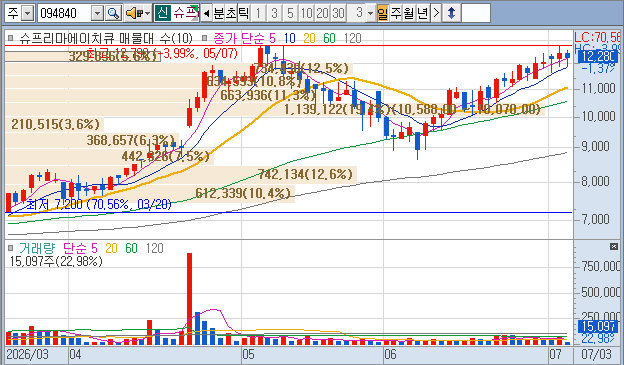Click the interval 20 button

pos(322,13)
